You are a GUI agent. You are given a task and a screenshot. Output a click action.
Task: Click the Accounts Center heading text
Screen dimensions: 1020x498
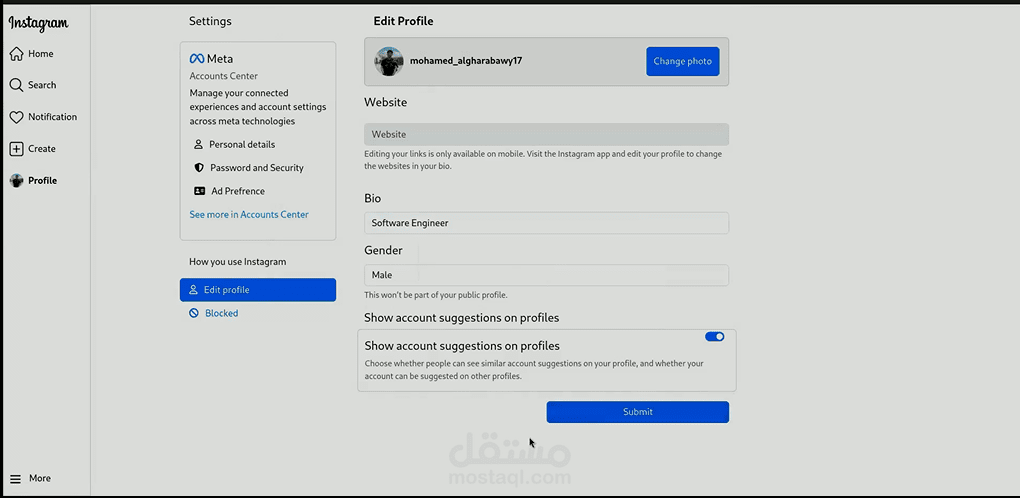click(x=224, y=76)
